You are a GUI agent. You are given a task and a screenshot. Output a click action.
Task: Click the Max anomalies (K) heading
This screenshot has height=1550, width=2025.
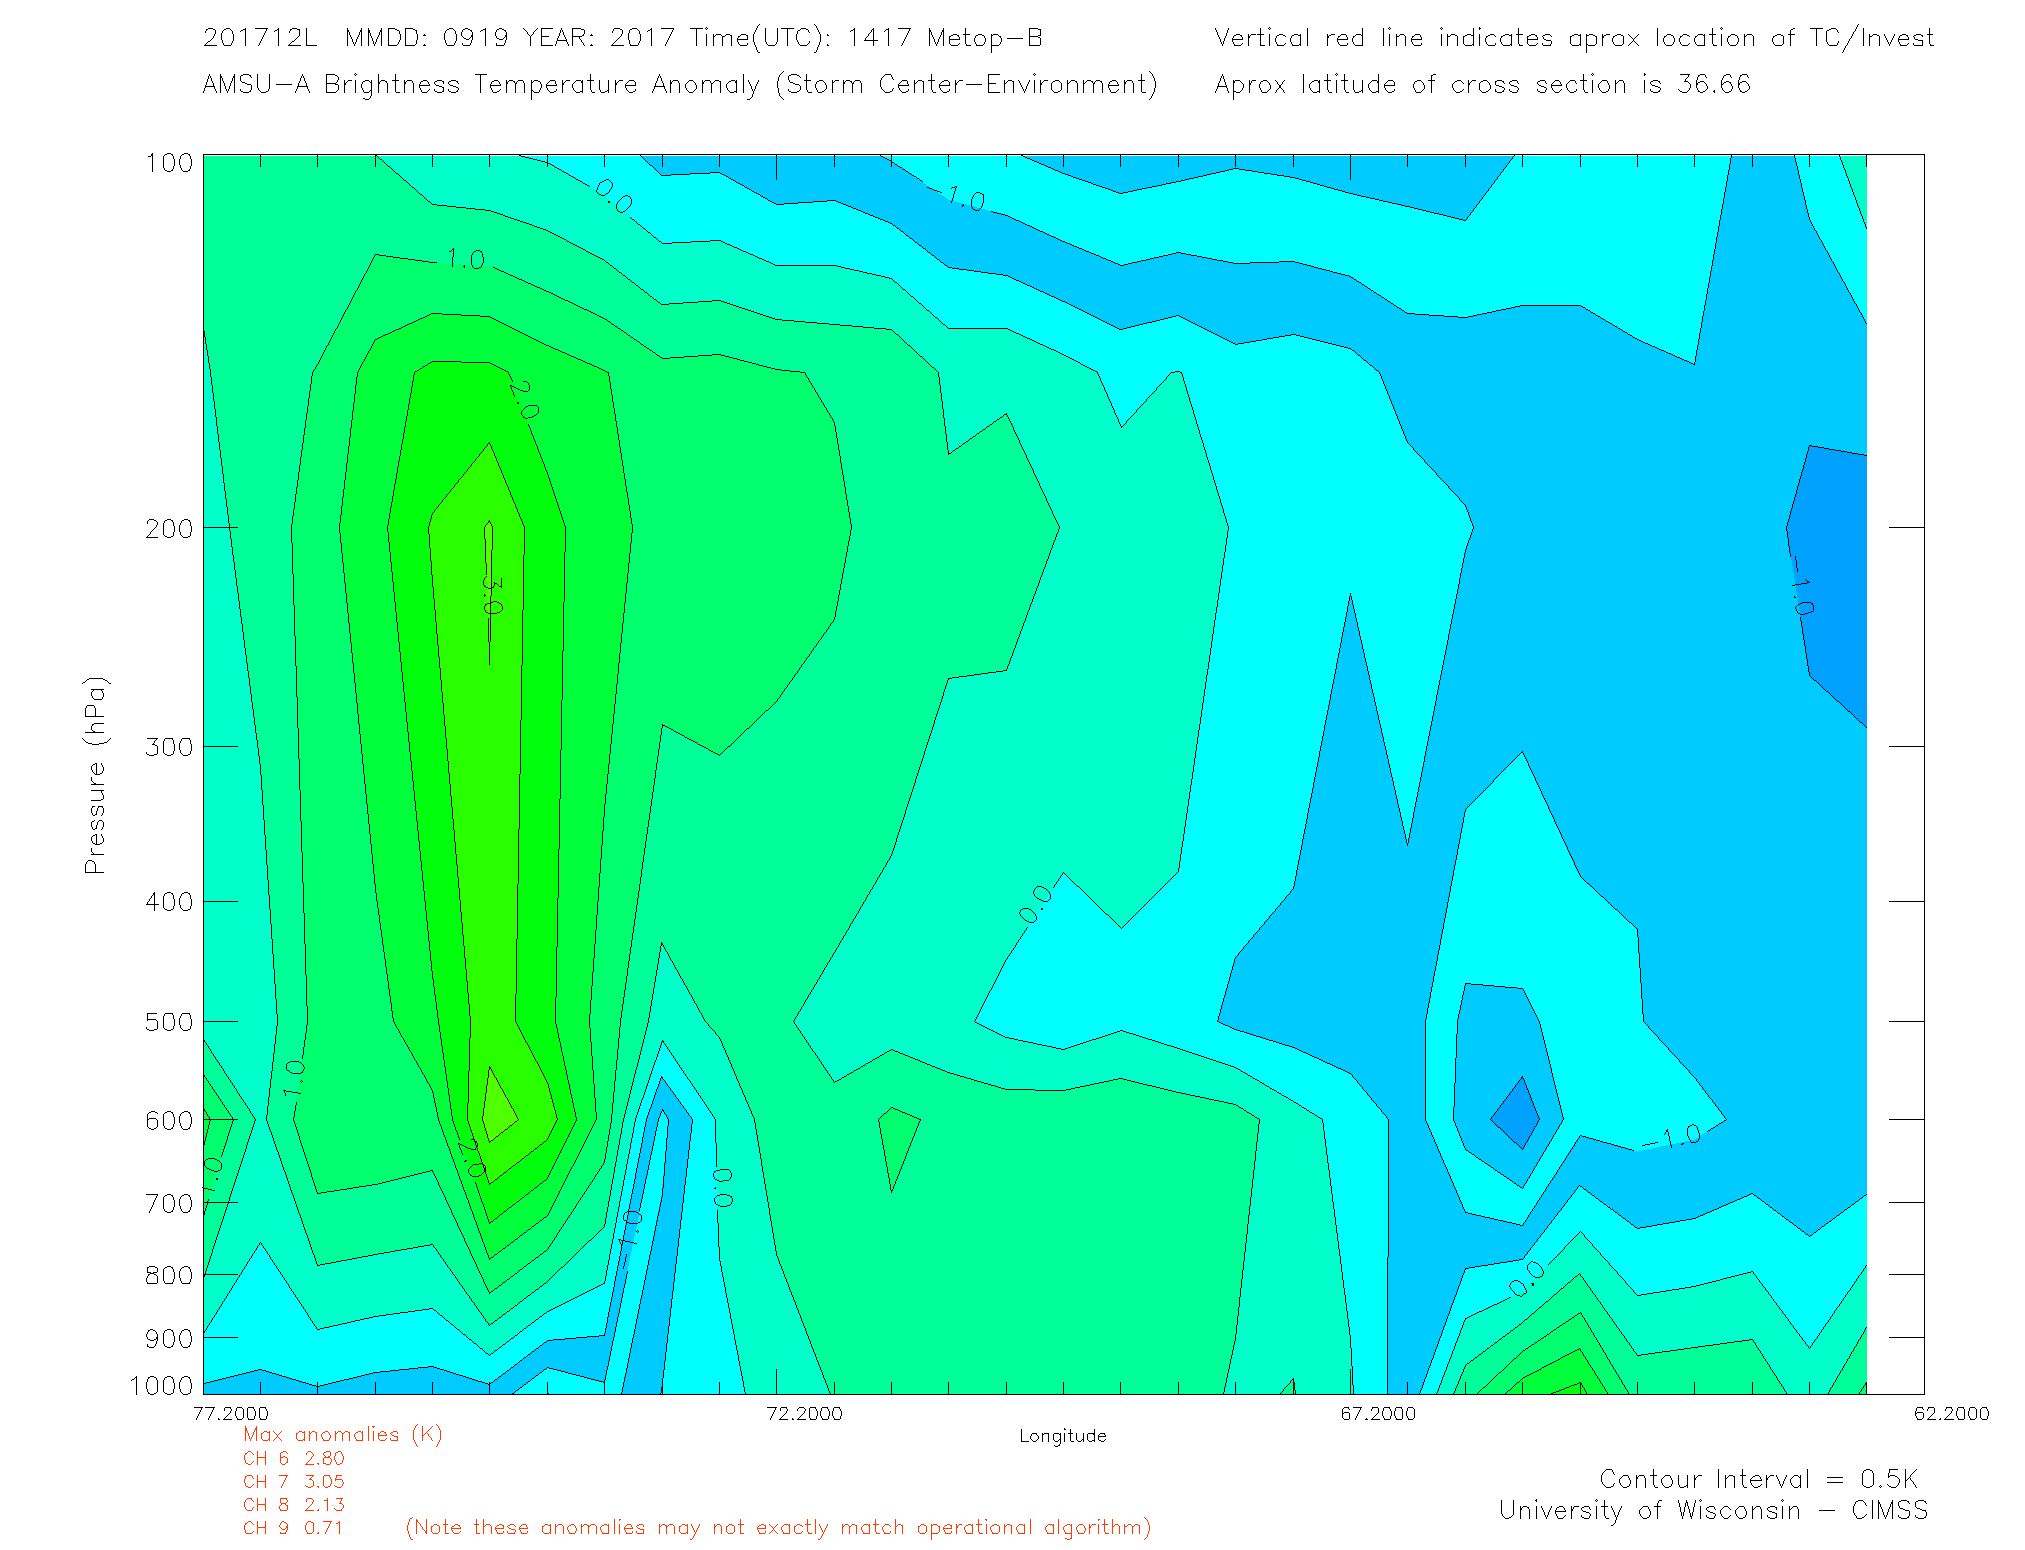click(x=342, y=1434)
